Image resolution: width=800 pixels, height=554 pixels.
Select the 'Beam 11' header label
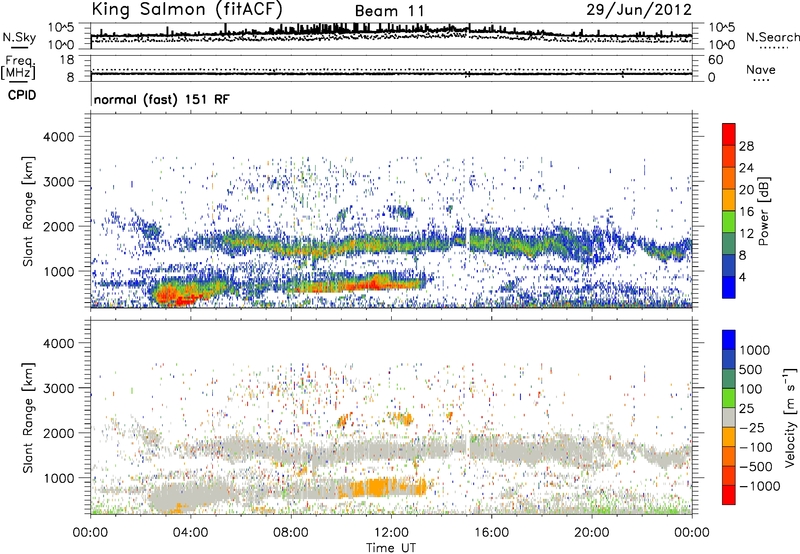[x=389, y=11]
